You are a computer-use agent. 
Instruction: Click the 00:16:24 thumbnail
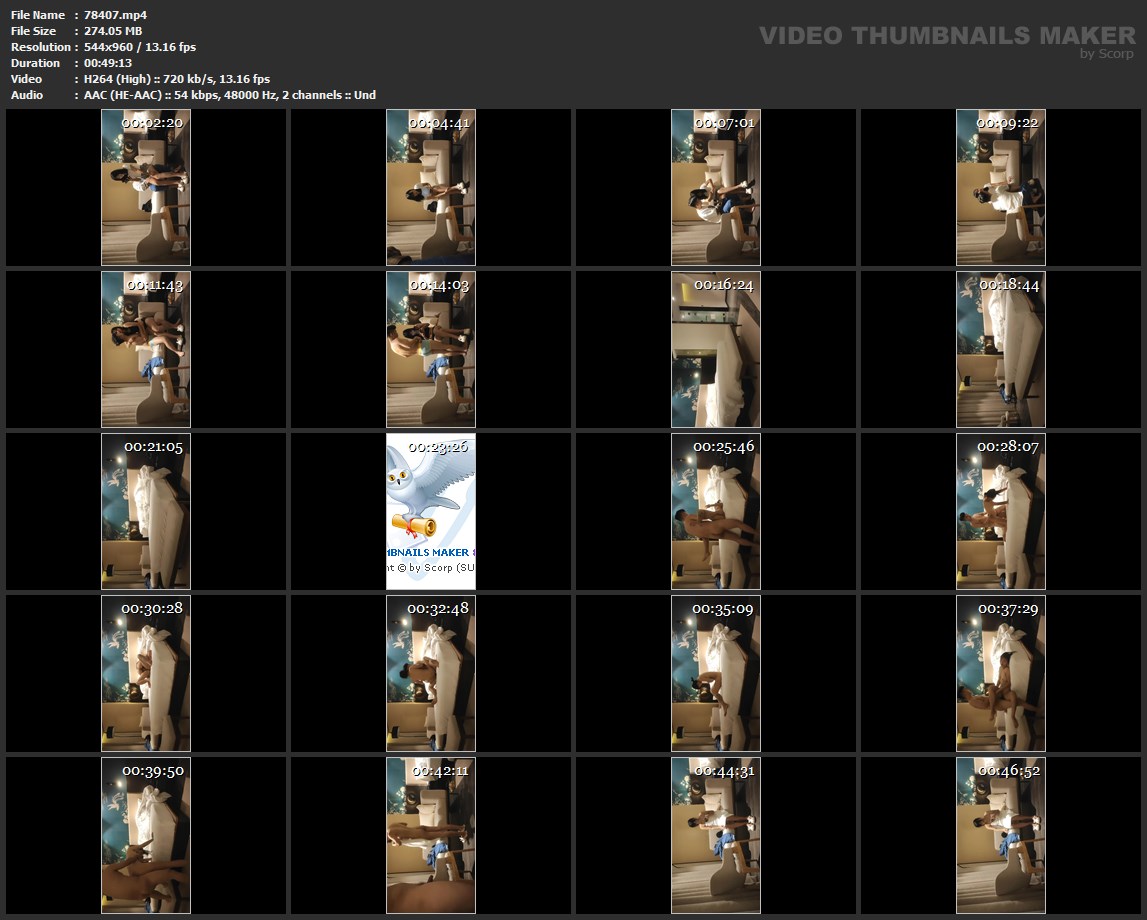tap(716, 349)
